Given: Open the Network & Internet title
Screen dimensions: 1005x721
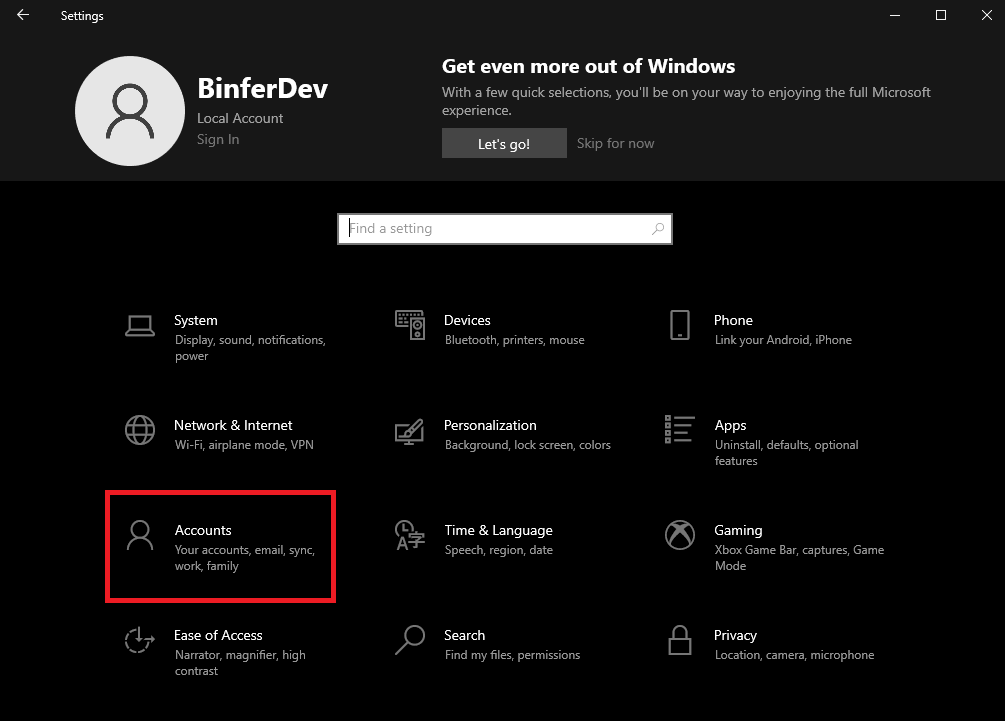Looking at the screenshot, I should (x=233, y=426).
